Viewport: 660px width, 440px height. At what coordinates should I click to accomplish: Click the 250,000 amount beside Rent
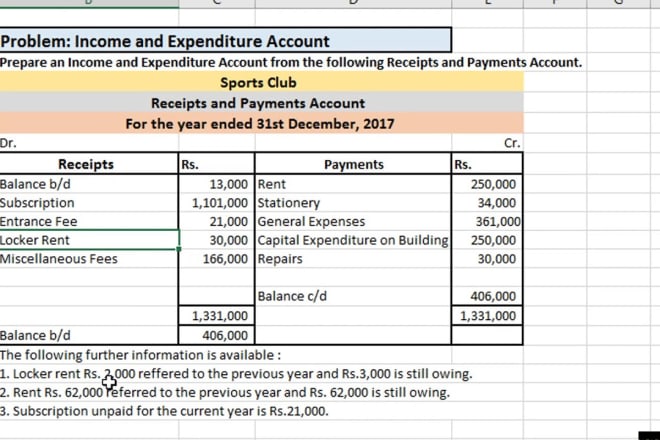tap(487, 184)
